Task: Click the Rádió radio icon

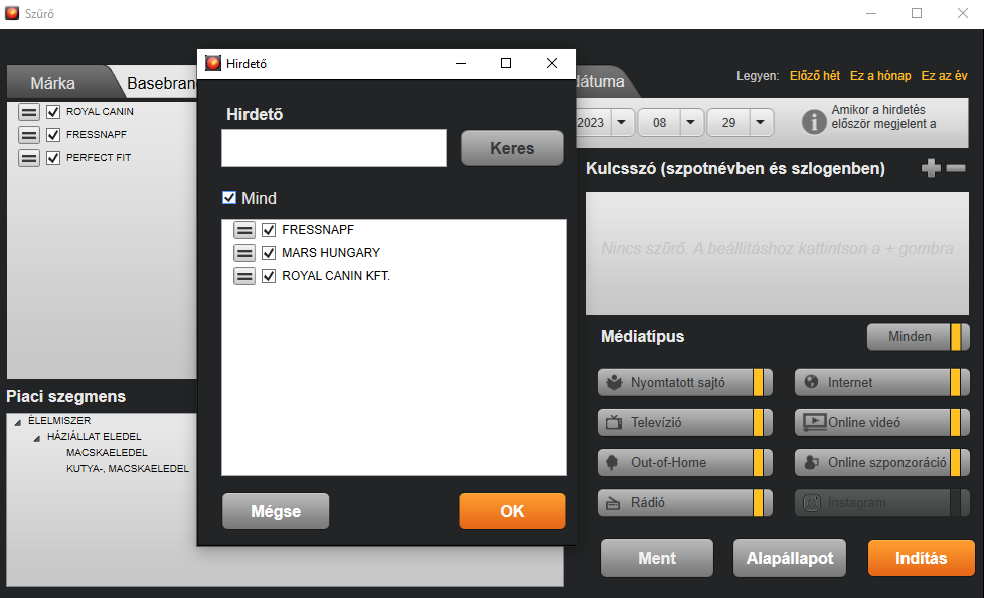Action: [x=613, y=503]
